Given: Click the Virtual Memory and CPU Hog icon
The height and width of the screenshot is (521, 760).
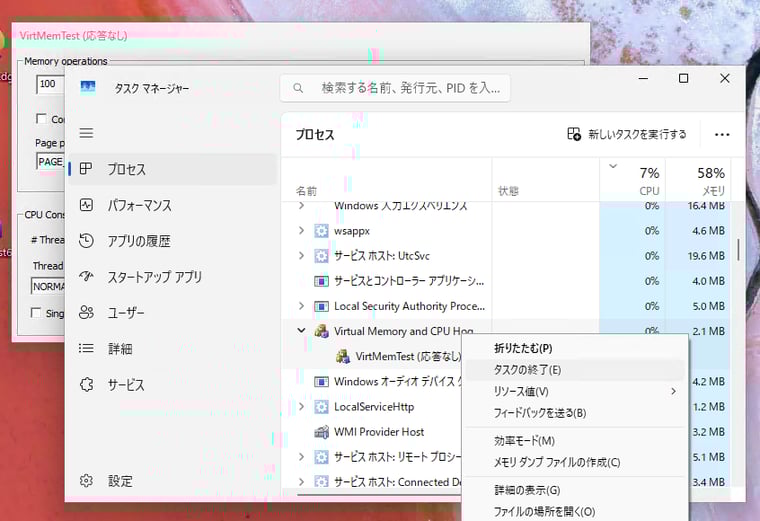Looking at the screenshot, I should tap(321, 332).
